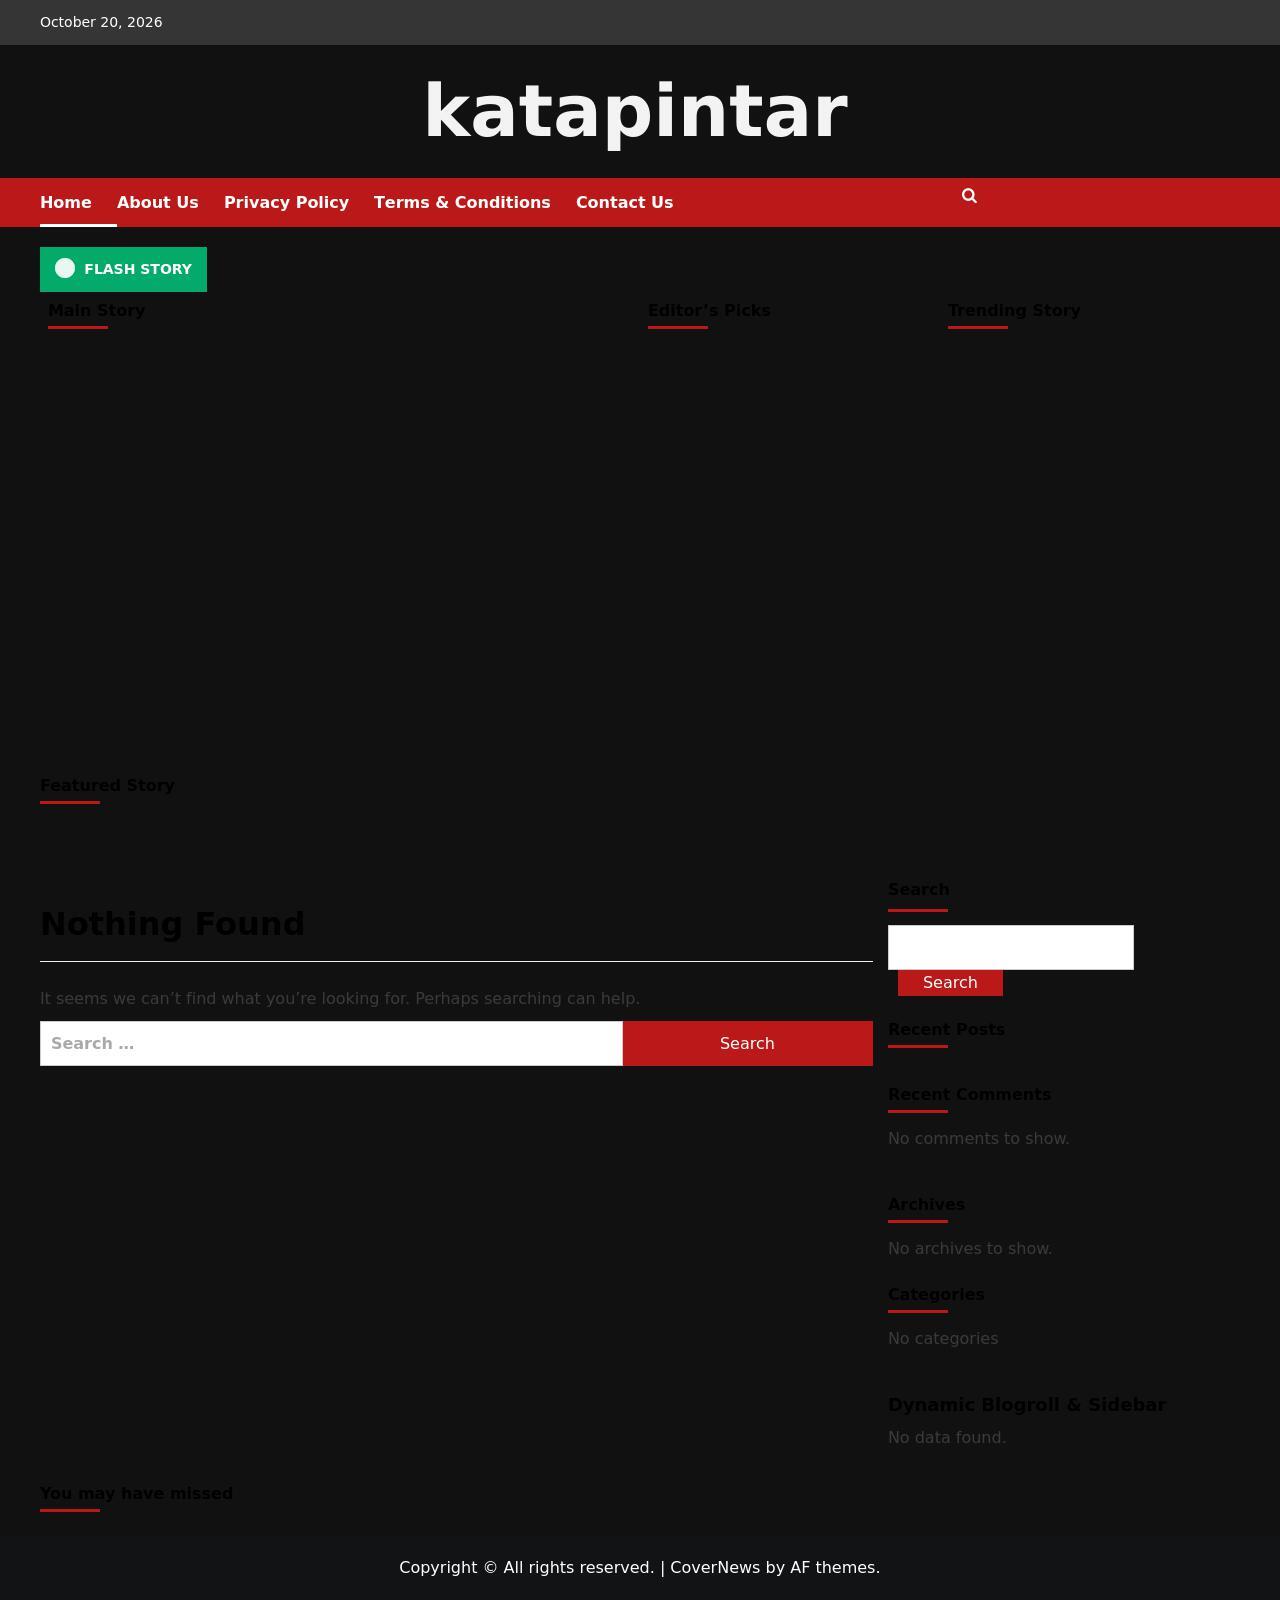Click the Featured Story heading
Viewport: 1280px width, 1600px height.
(x=107, y=785)
